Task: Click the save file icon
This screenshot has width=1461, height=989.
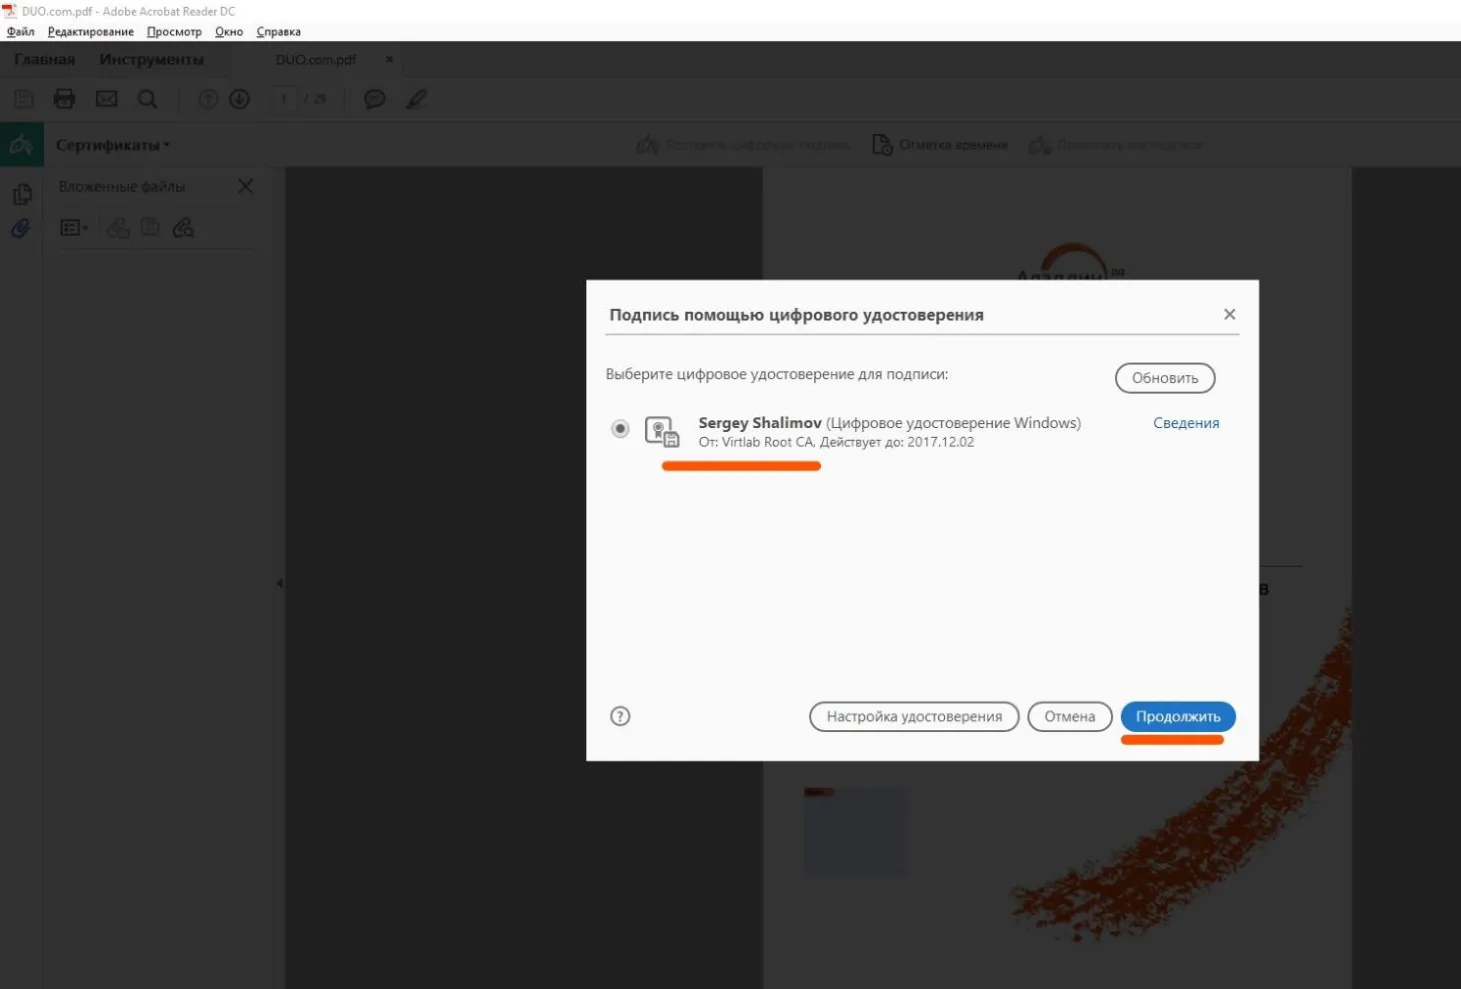Action: coord(24,99)
